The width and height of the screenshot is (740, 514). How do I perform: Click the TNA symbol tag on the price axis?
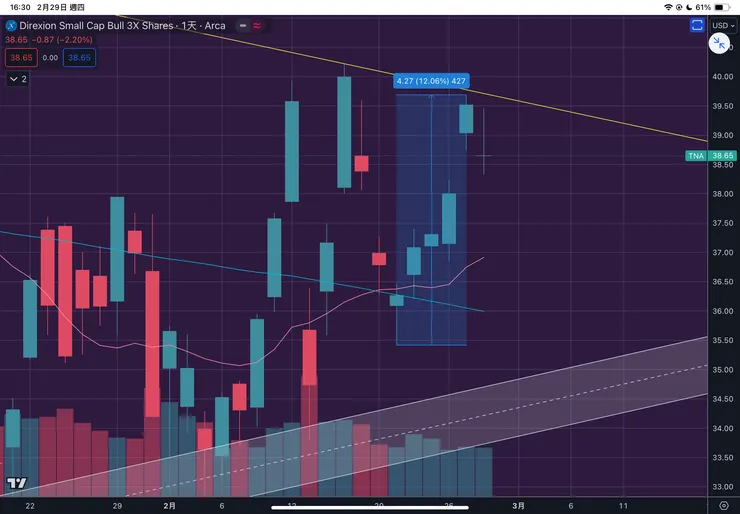coord(696,156)
